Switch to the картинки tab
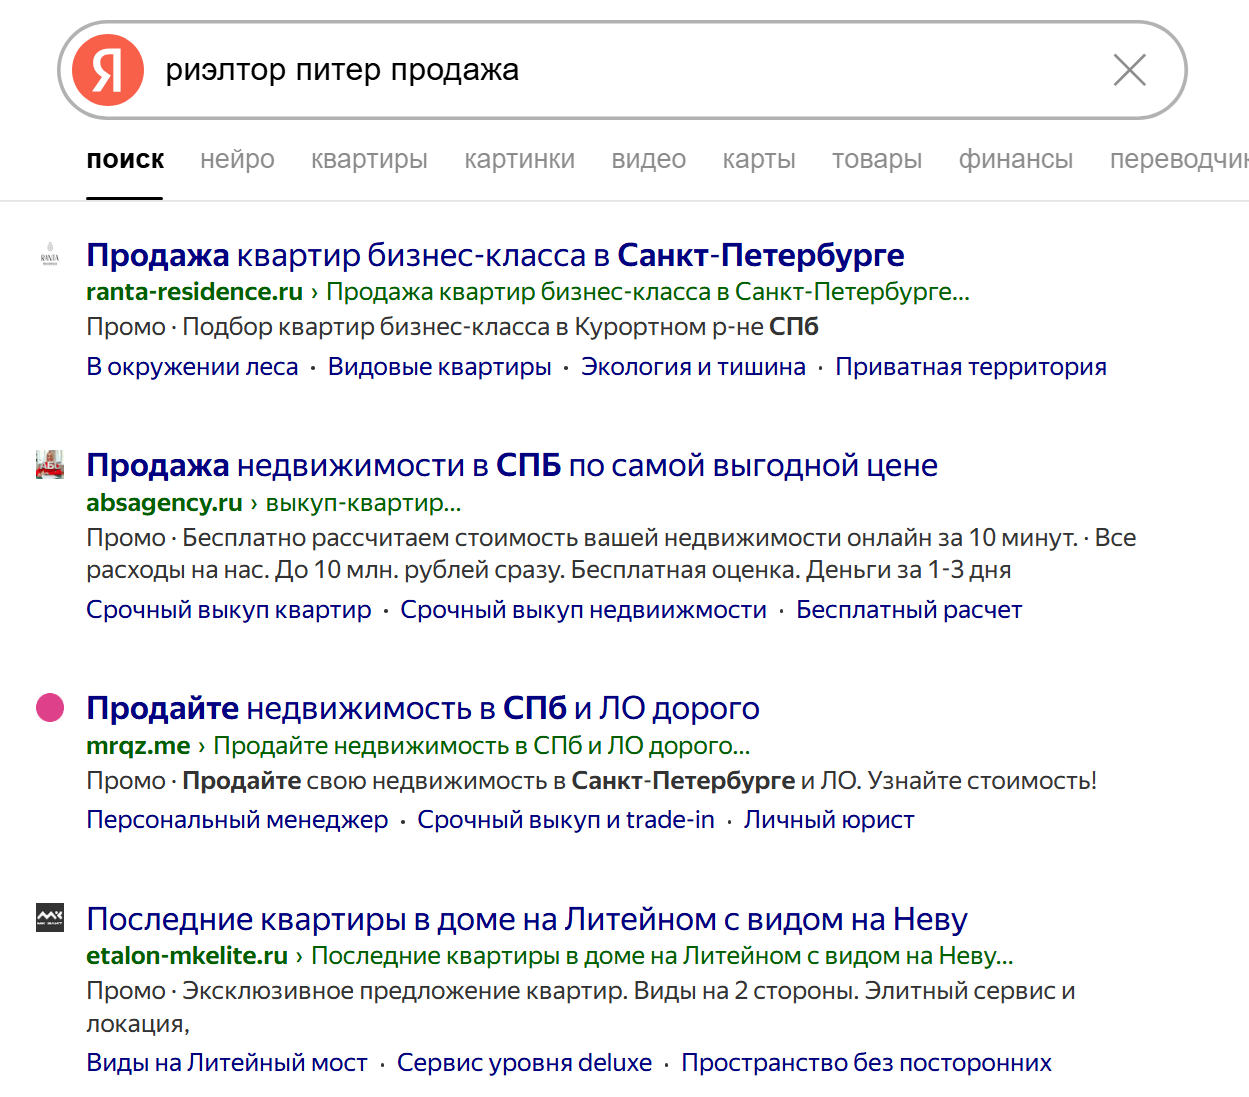This screenshot has height=1097, width=1249. [519, 160]
